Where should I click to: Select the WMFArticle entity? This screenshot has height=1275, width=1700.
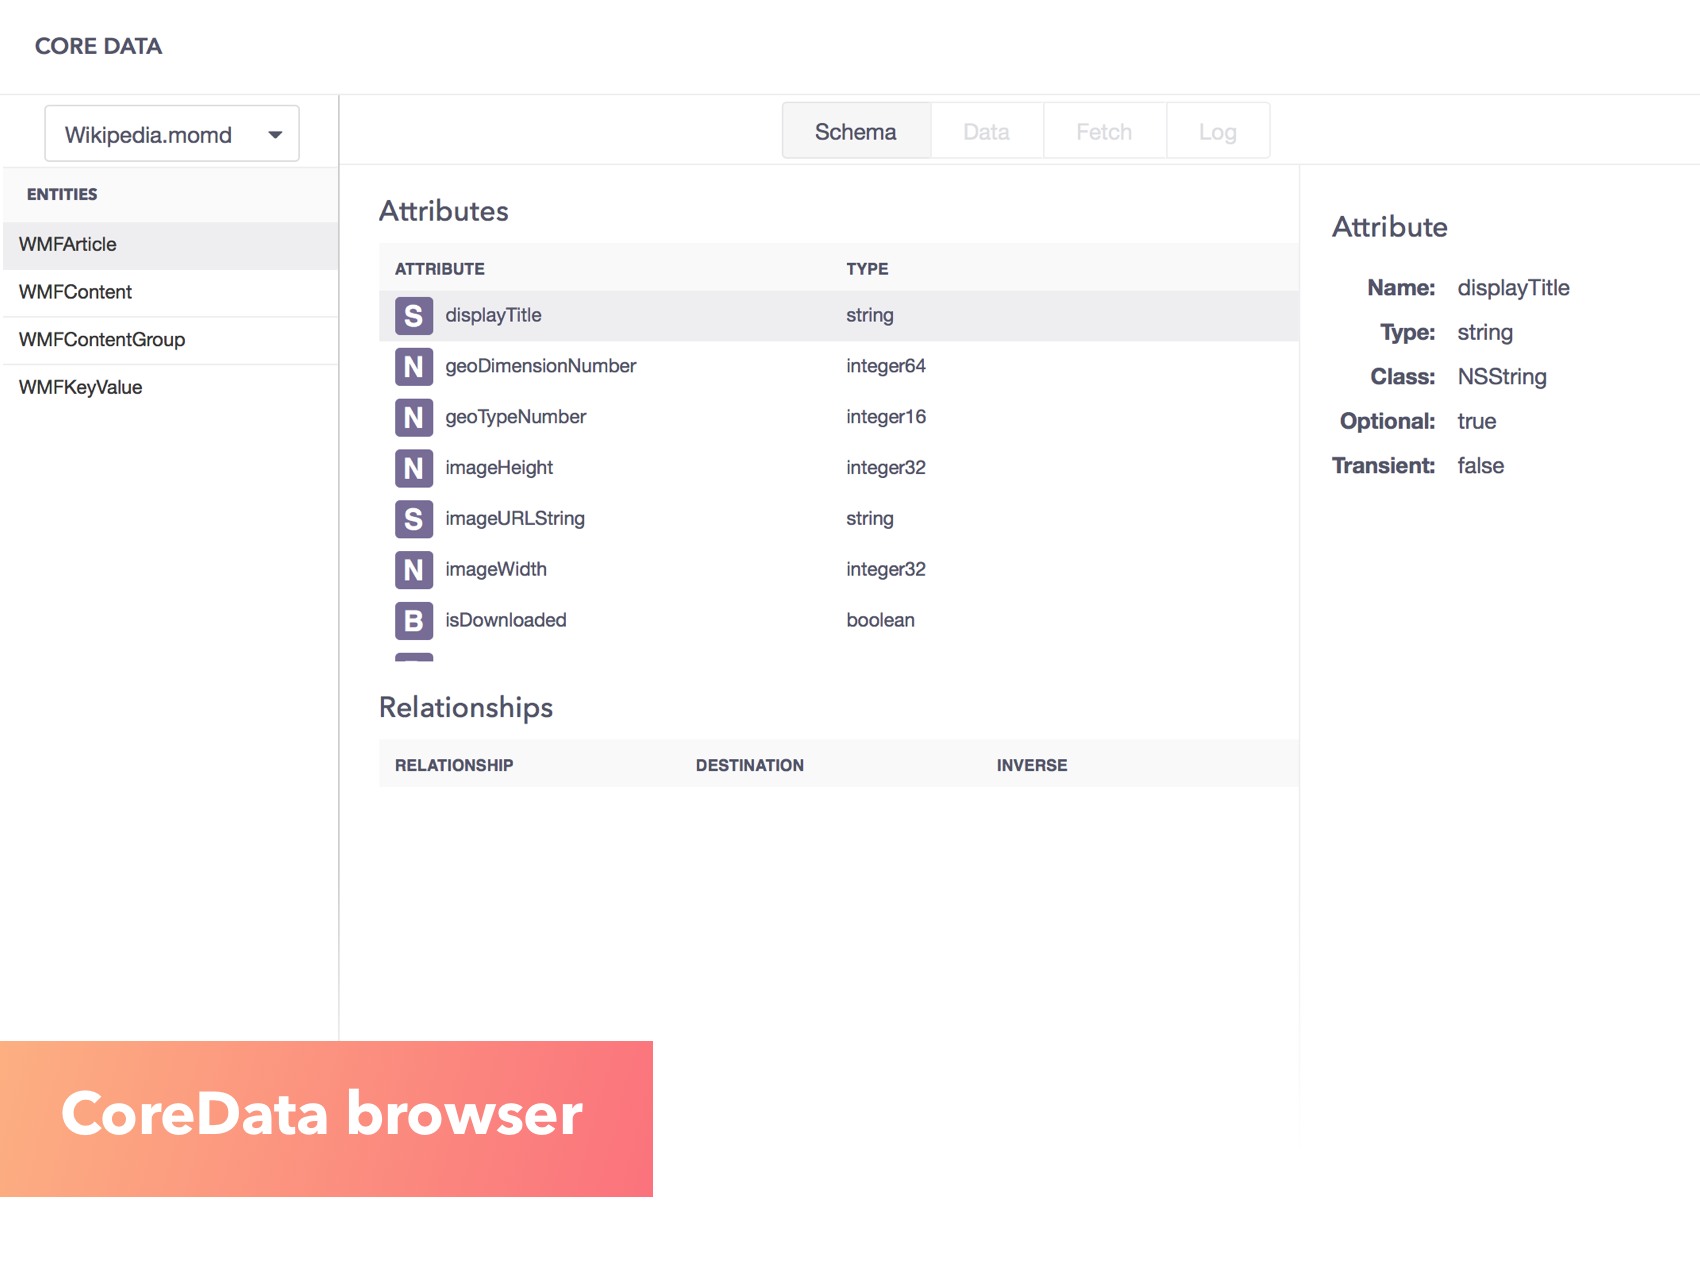pos(68,245)
